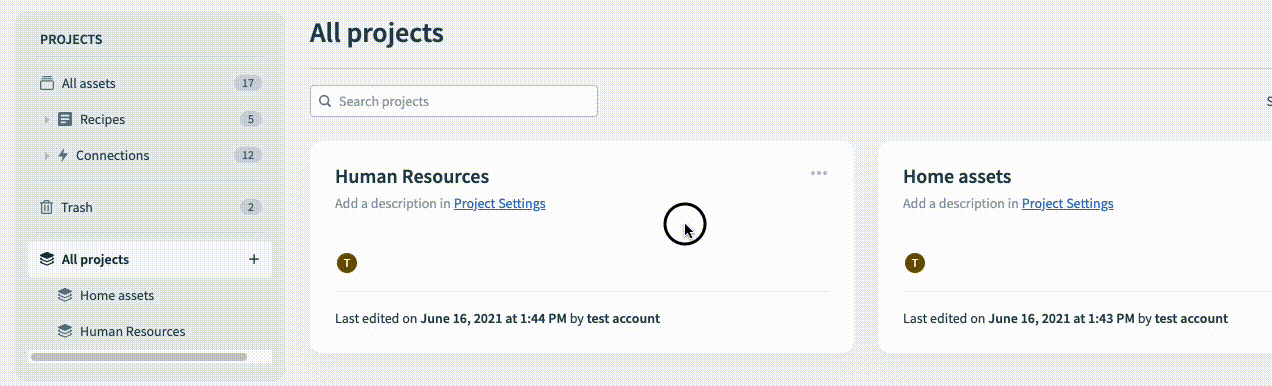Image resolution: width=1272 pixels, height=386 pixels.
Task: Add a new project with plus icon
Action: click(254, 259)
